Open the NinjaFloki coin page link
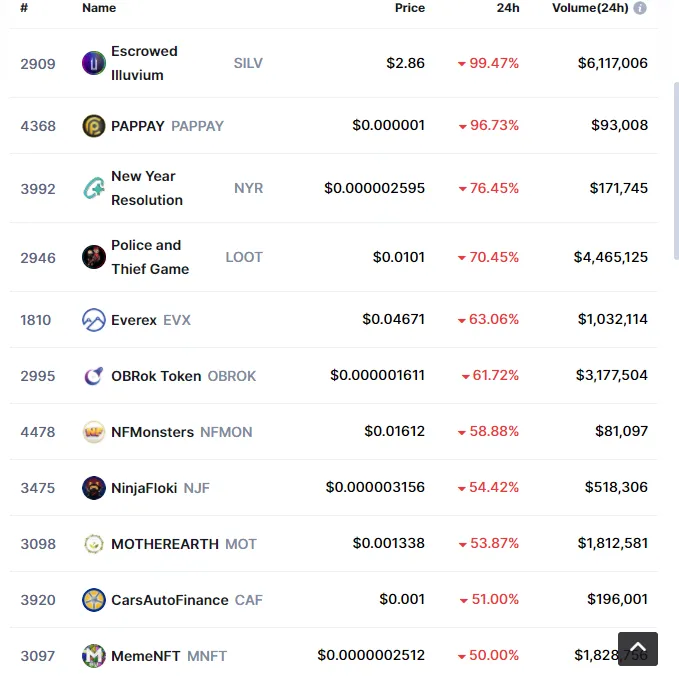This screenshot has height=680, width=679. [x=145, y=487]
